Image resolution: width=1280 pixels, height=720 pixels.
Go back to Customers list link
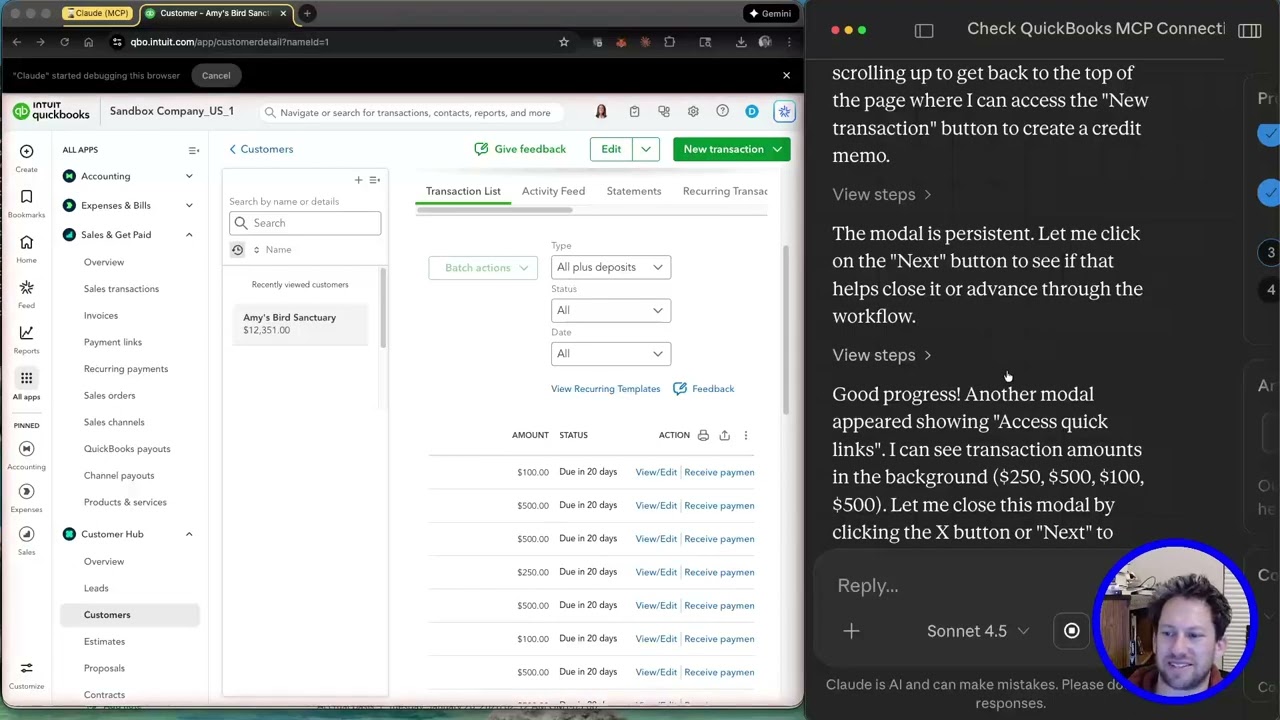tap(261, 149)
